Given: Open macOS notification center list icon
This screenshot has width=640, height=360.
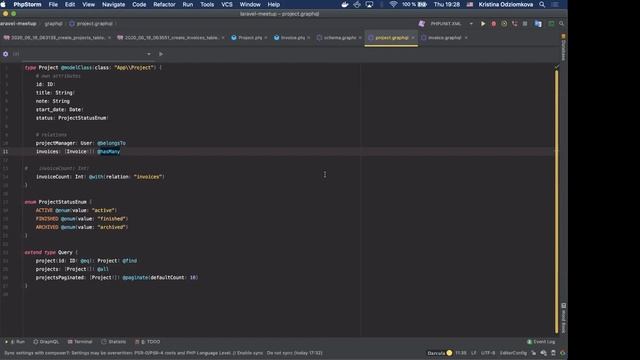Looking at the screenshot, I should pos(555,4).
